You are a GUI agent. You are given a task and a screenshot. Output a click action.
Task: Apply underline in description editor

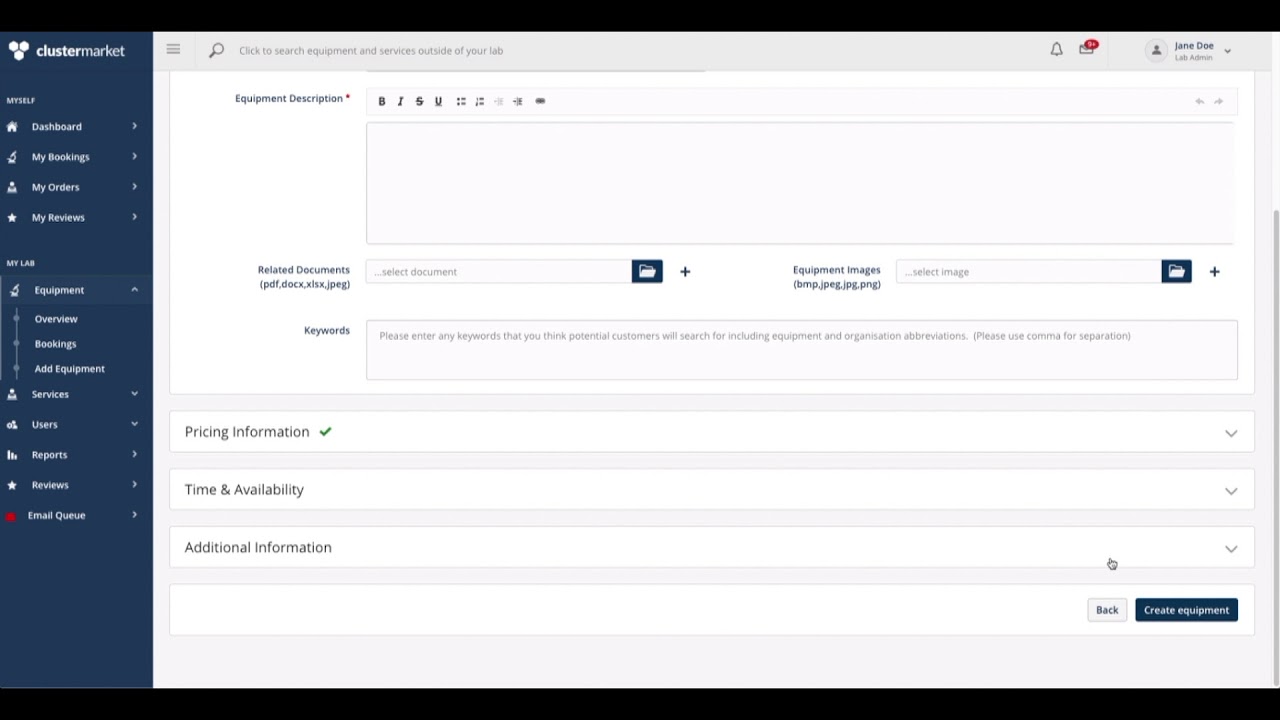[x=438, y=101]
